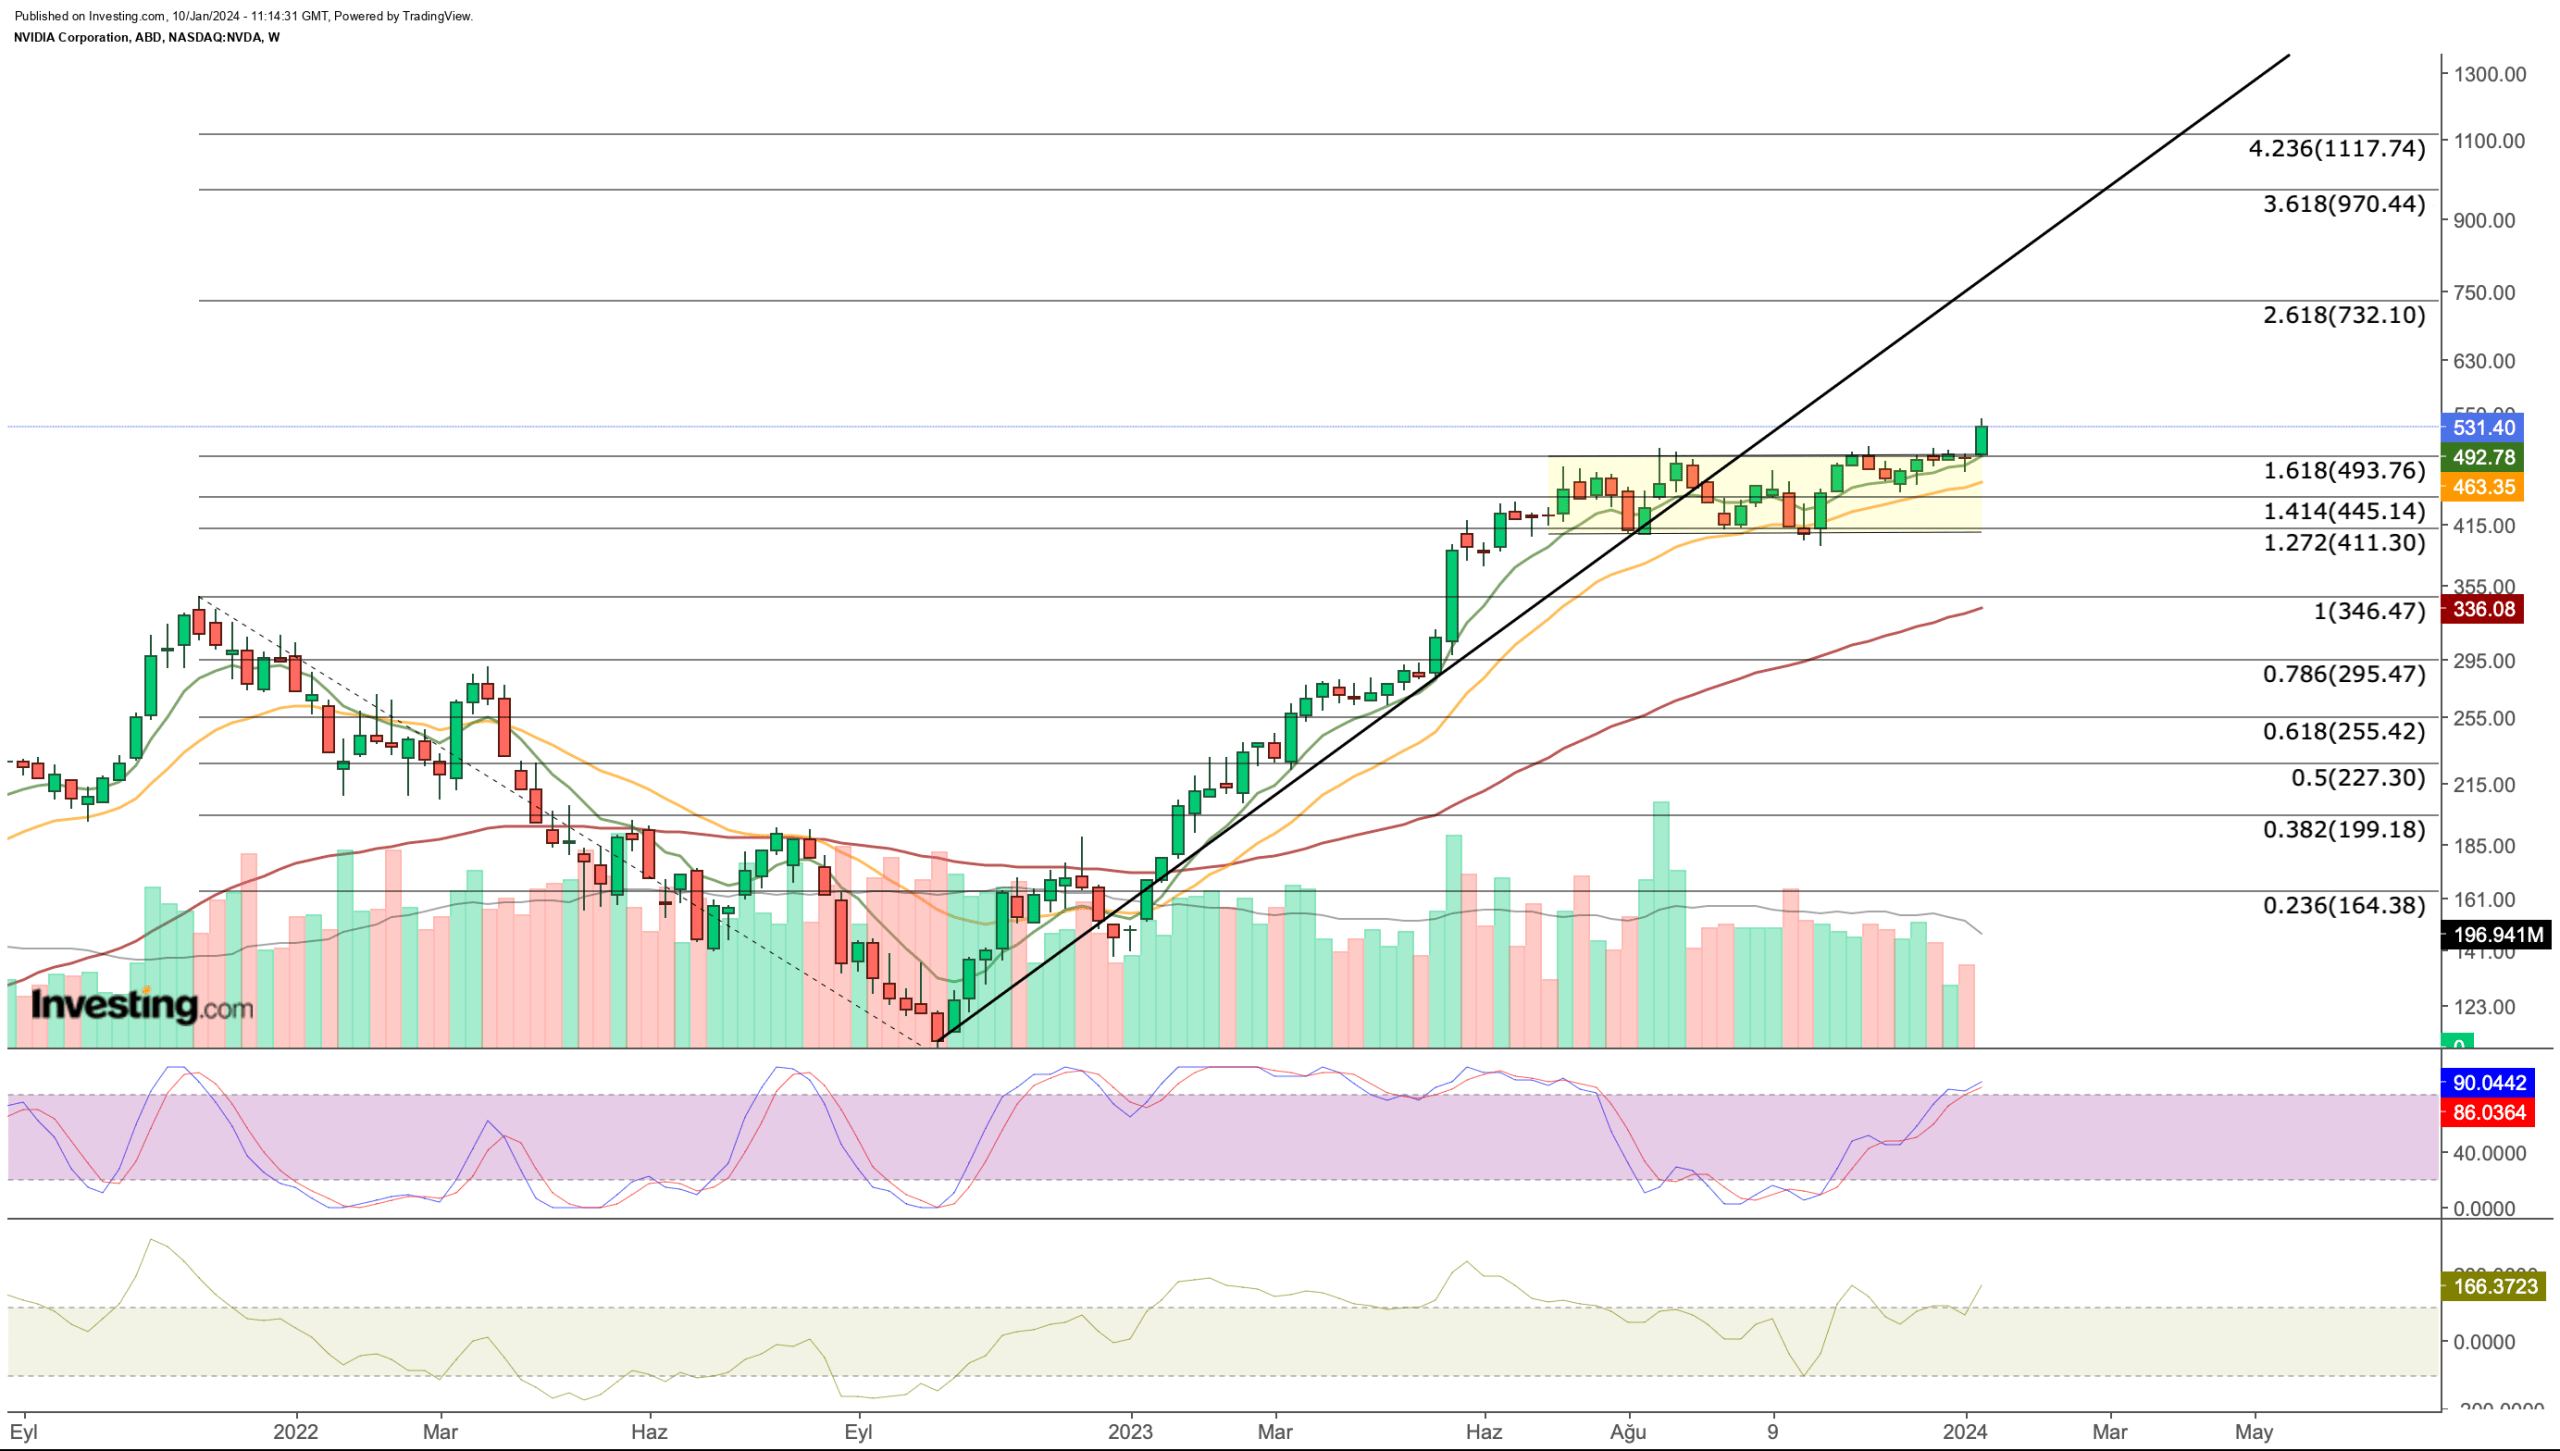Click the tallest green volume bar
2560x1451 pixels.
[x=1661, y=925]
